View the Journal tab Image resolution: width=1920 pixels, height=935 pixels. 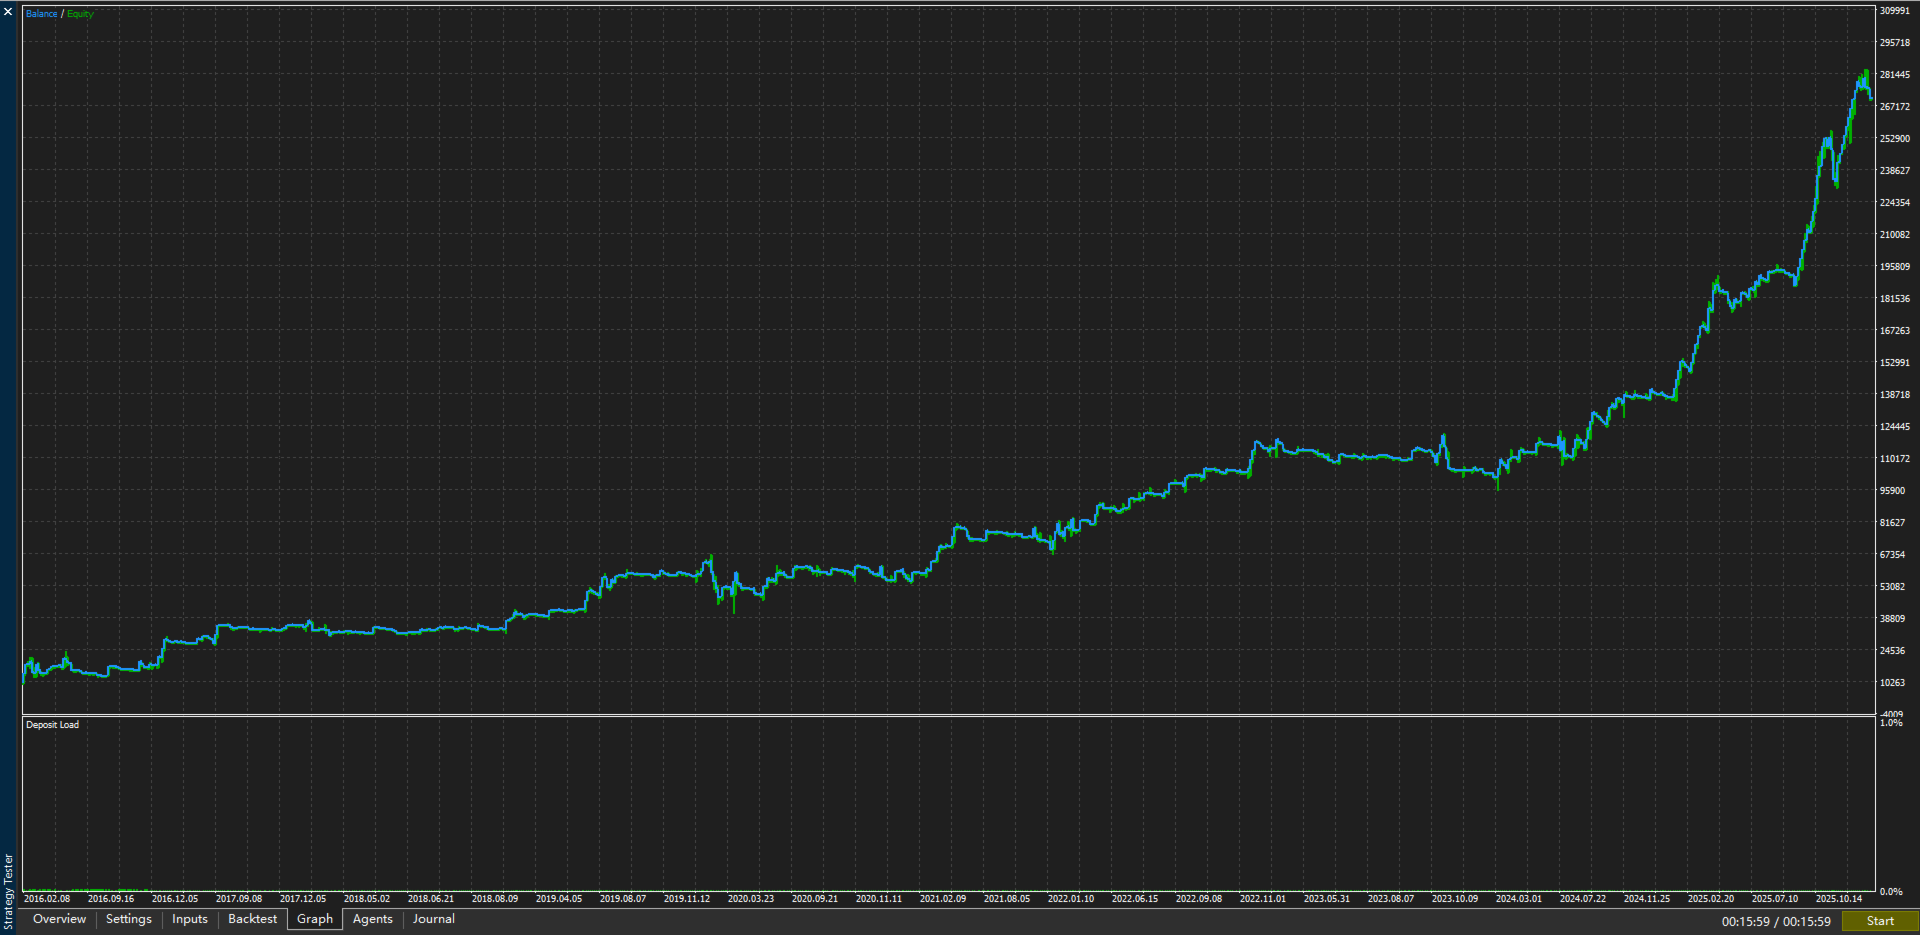434,919
